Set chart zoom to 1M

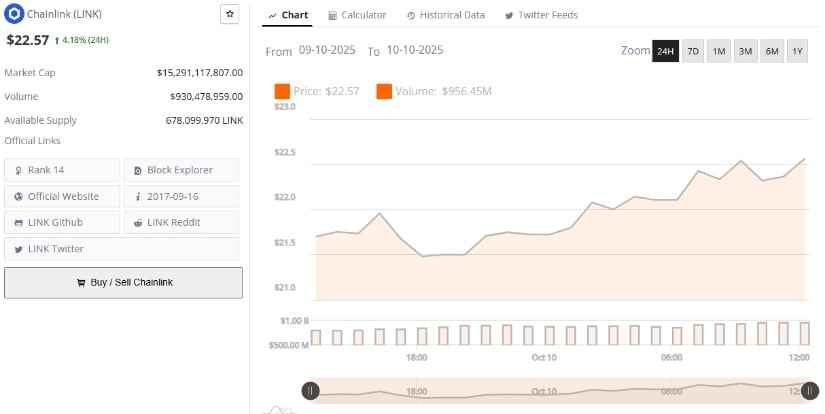719,51
